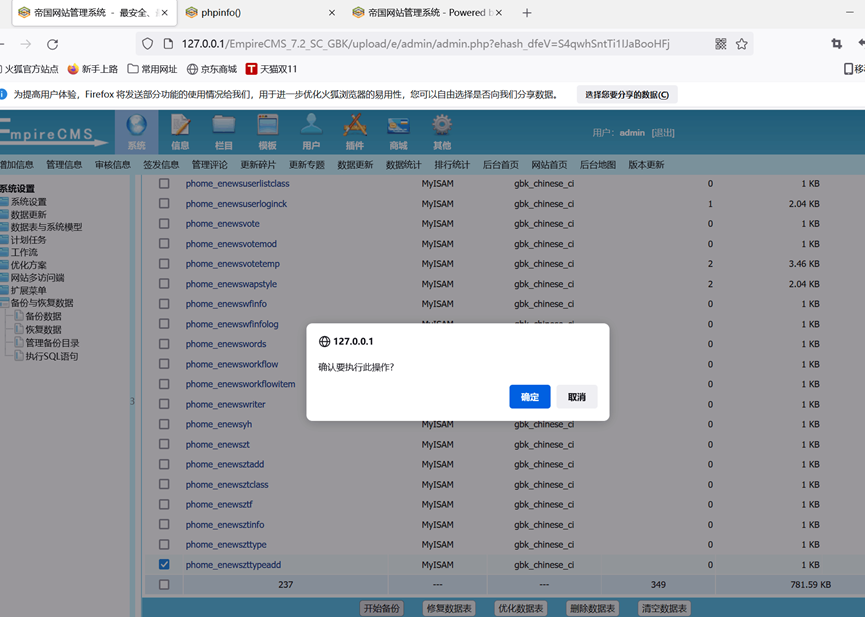Click the 优化数据表 button
The height and width of the screenshot is (617, 865).
(x=521, y=608)
